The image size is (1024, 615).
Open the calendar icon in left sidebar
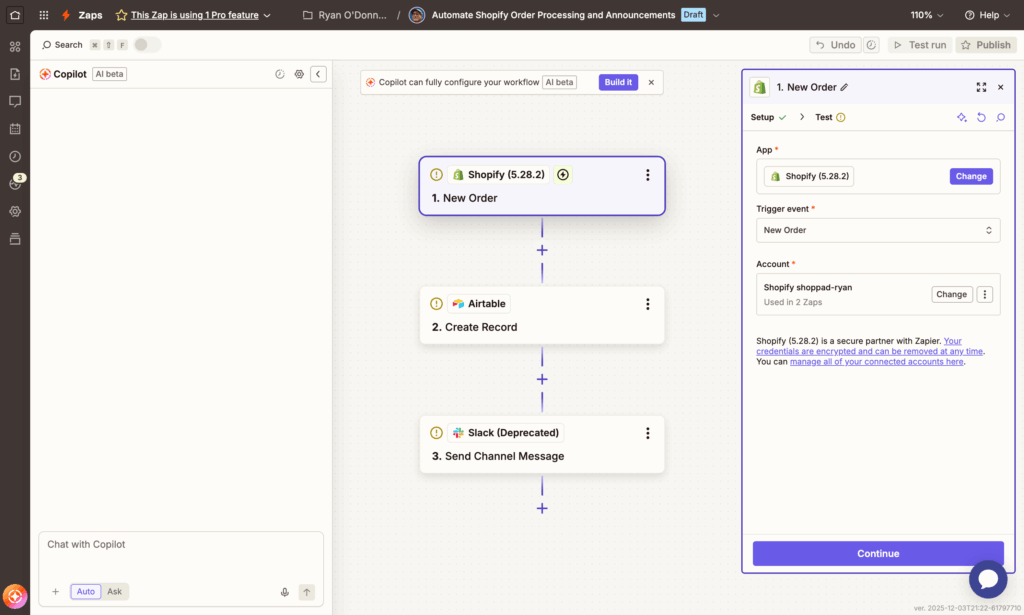[15, 129]
